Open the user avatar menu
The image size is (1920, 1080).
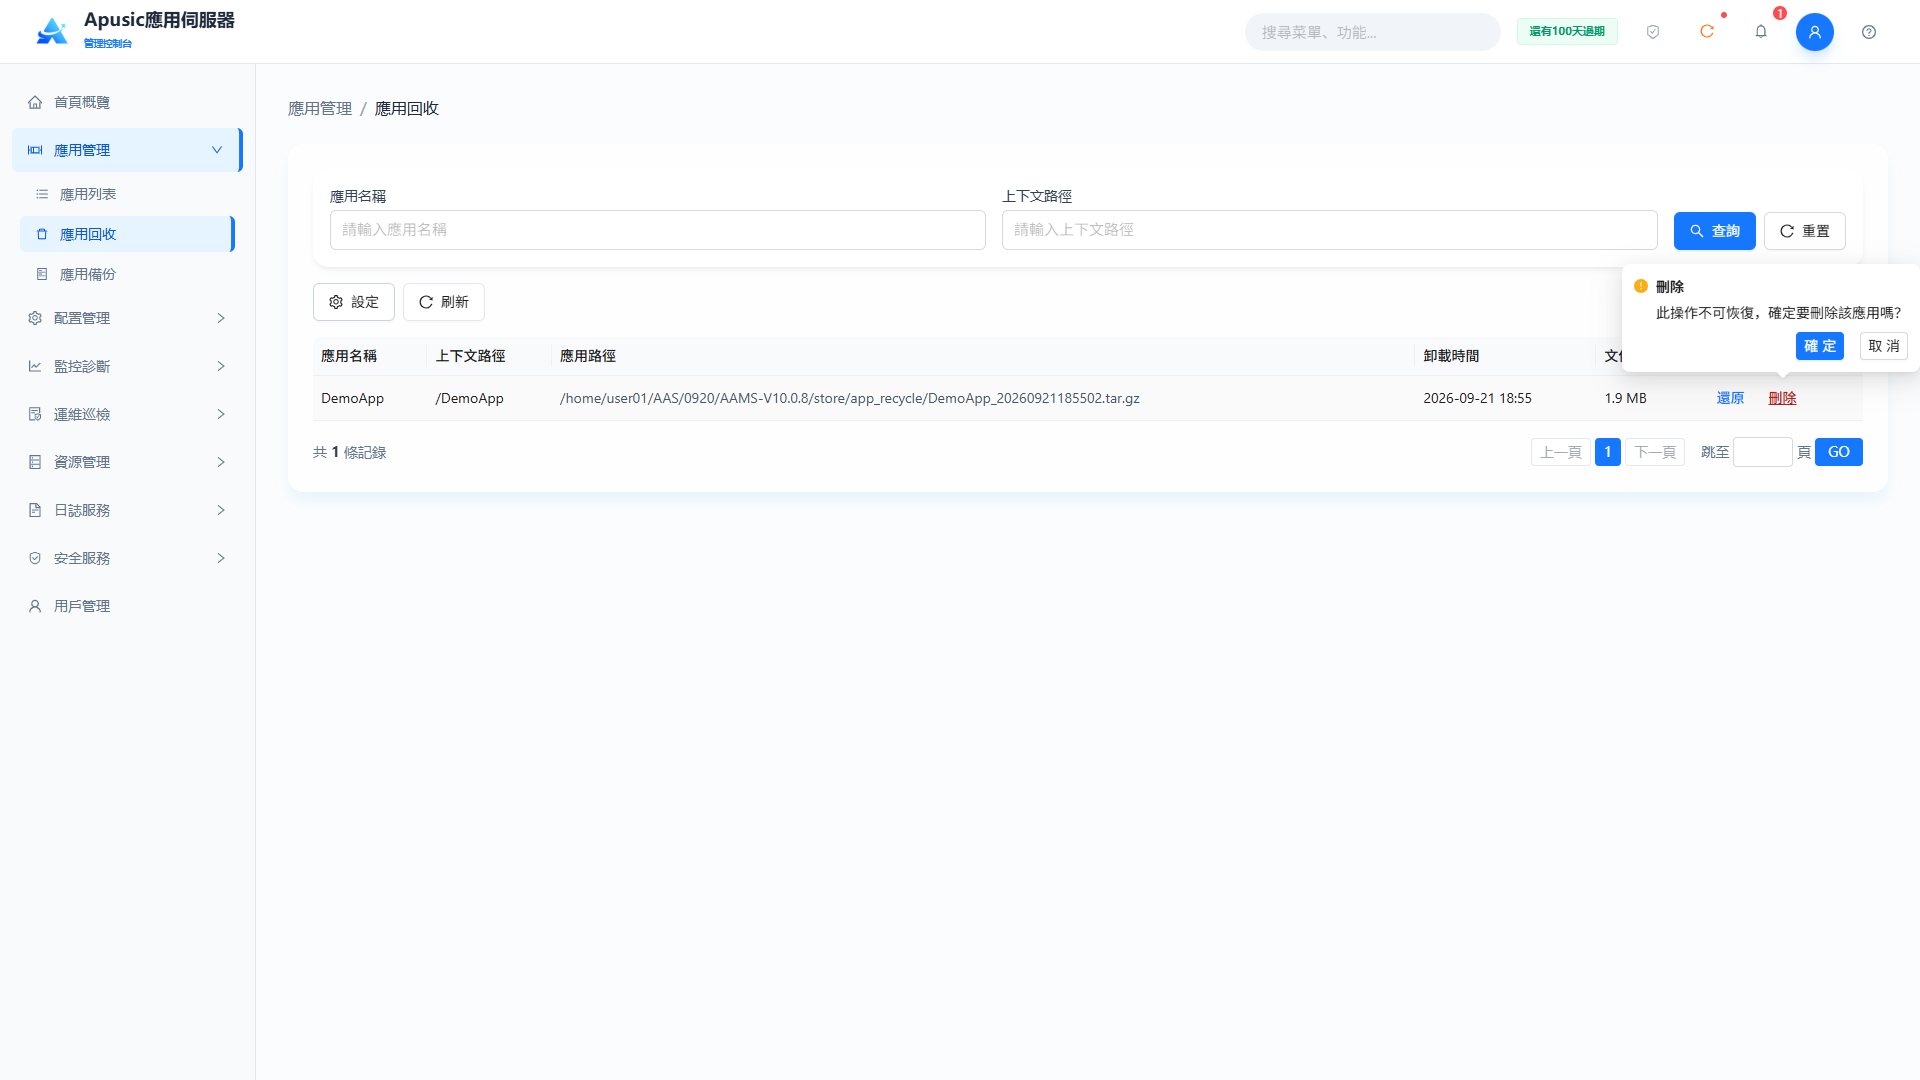(x=1815, y=32)
